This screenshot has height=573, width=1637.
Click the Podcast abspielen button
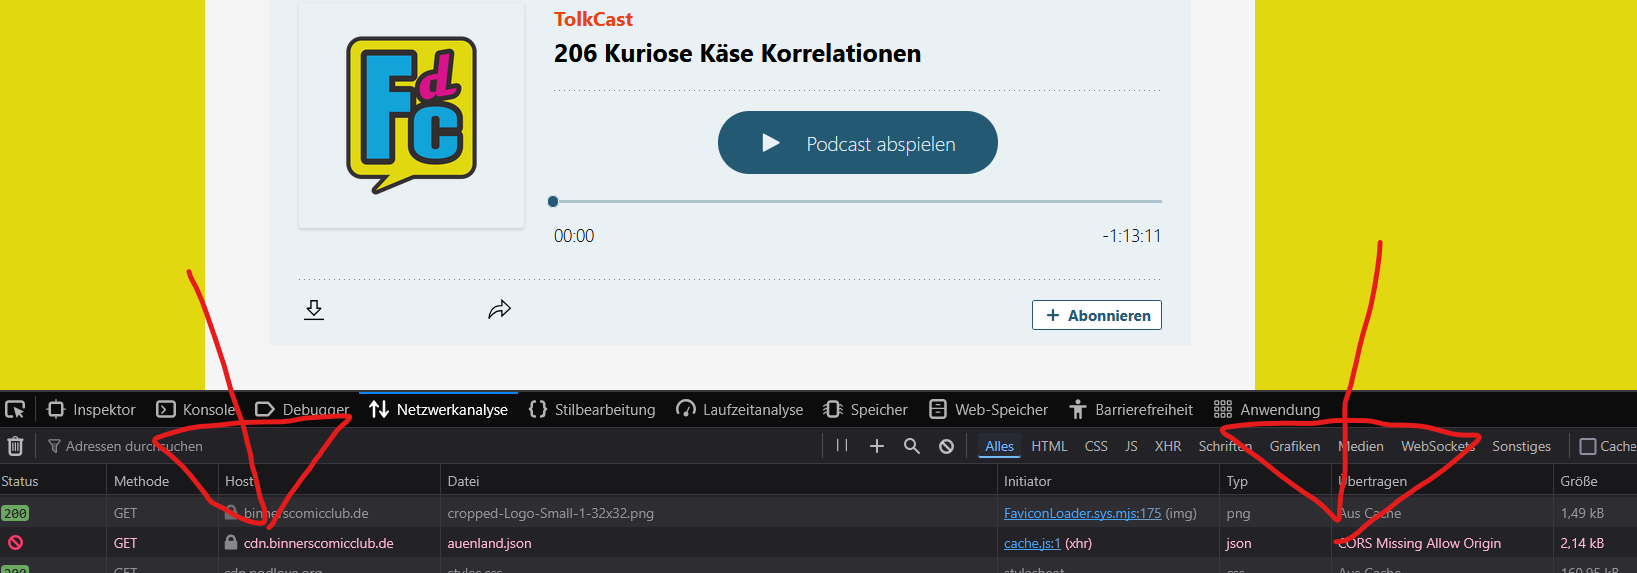click(857, 142)
